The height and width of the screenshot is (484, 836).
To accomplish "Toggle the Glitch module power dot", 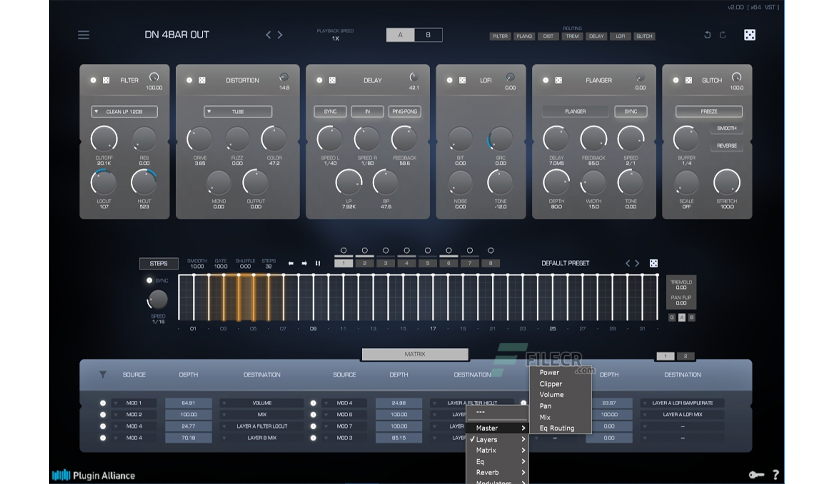I will (x=676, y=80).
